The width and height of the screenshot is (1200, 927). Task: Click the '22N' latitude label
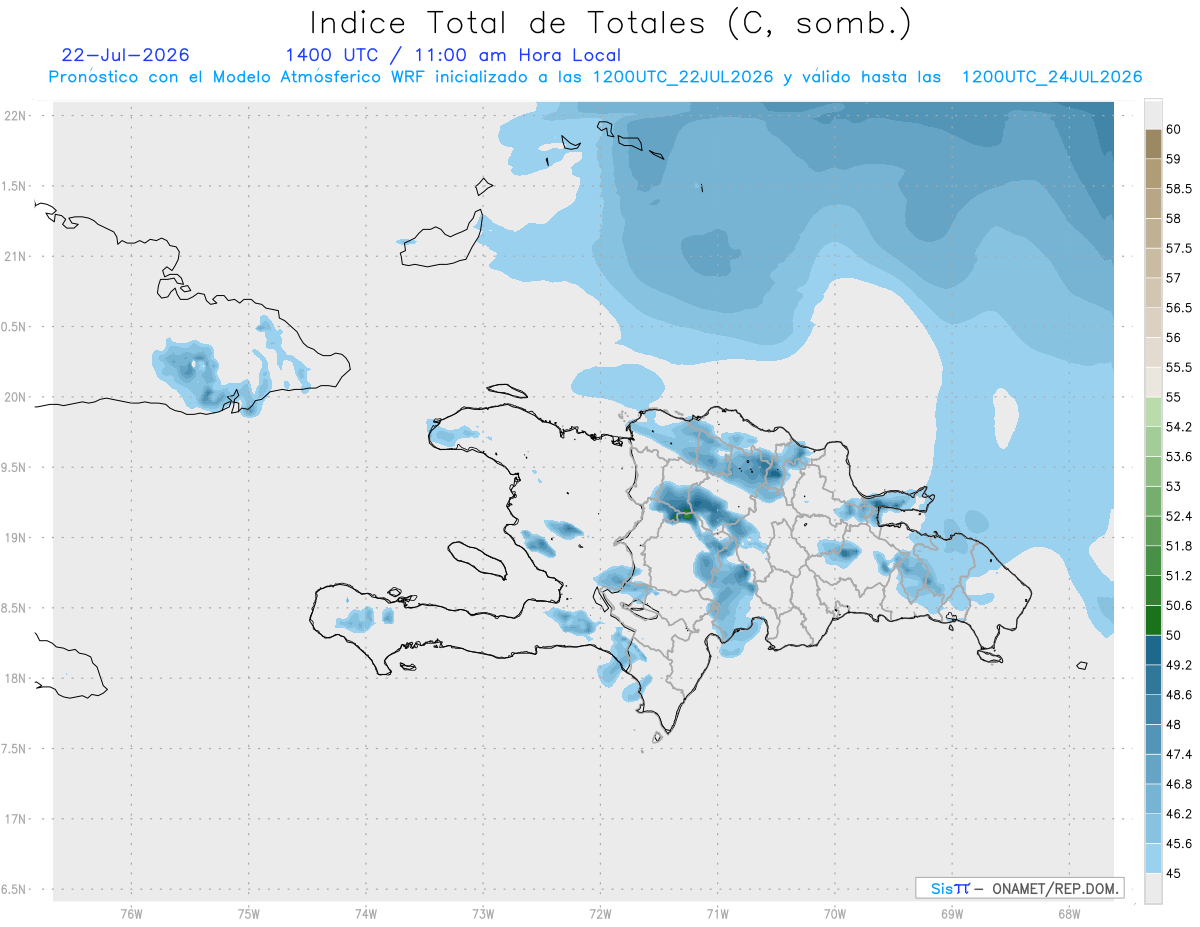point(14,115)
